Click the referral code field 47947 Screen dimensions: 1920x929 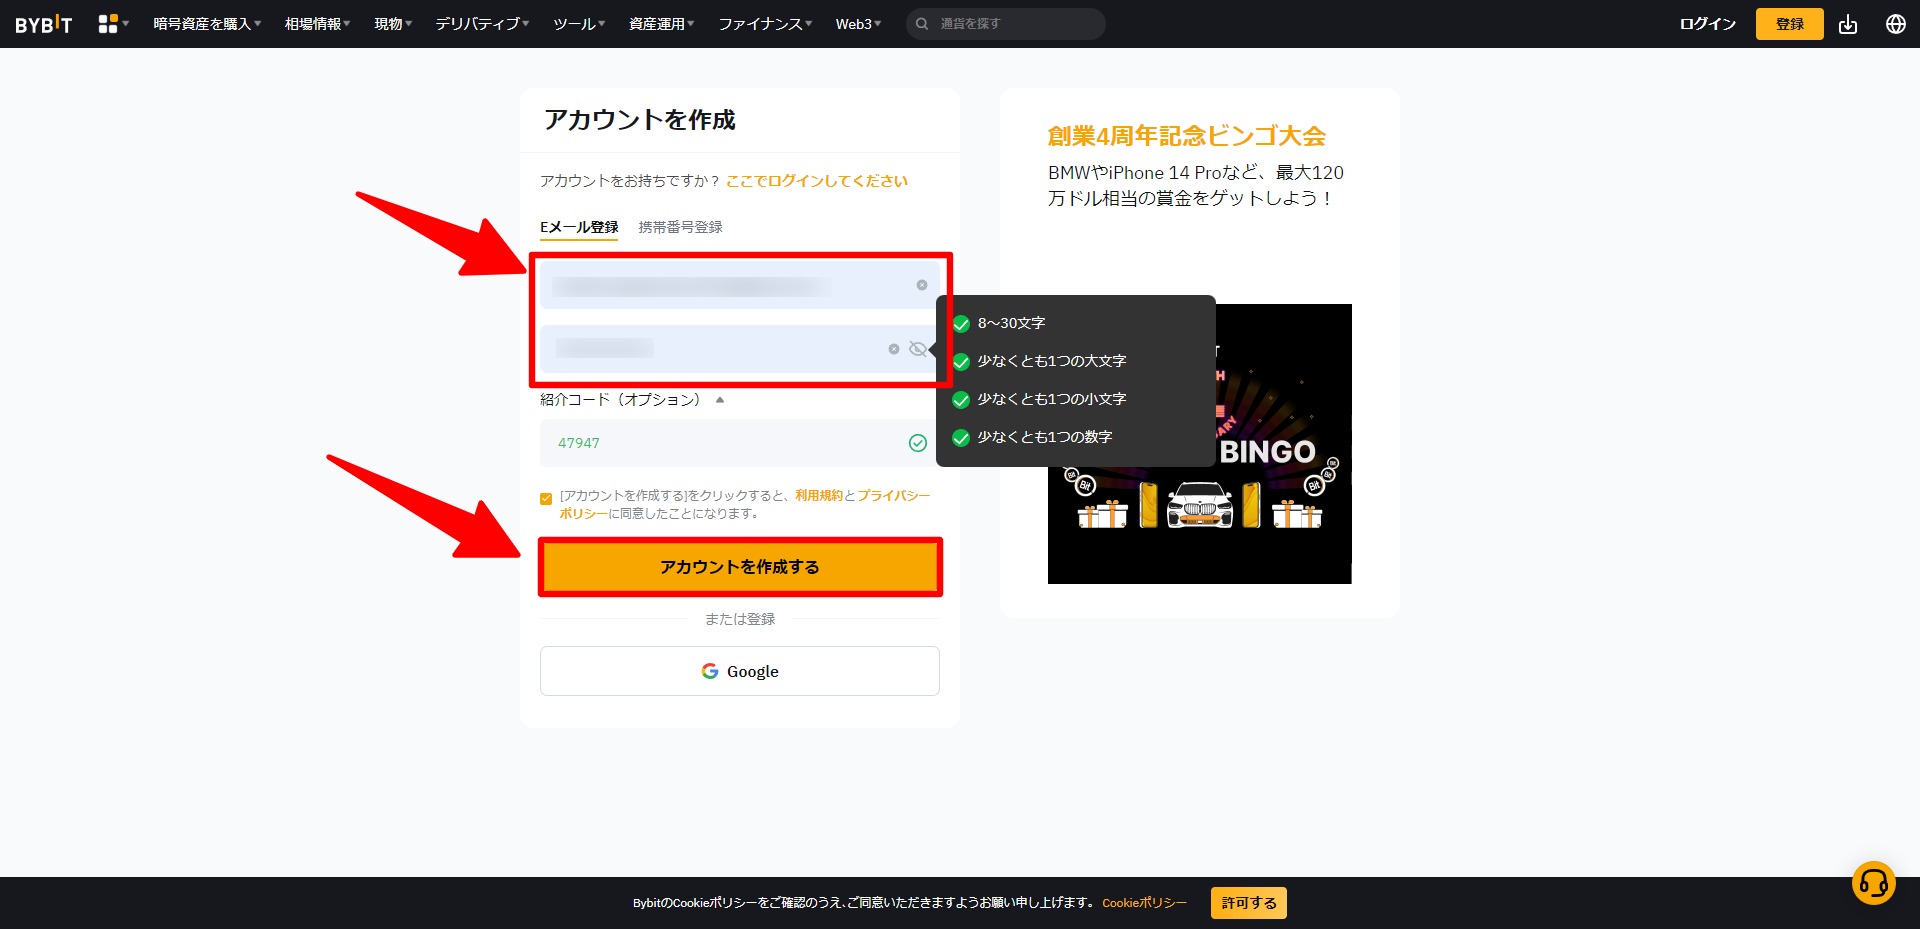click(740, 443)
